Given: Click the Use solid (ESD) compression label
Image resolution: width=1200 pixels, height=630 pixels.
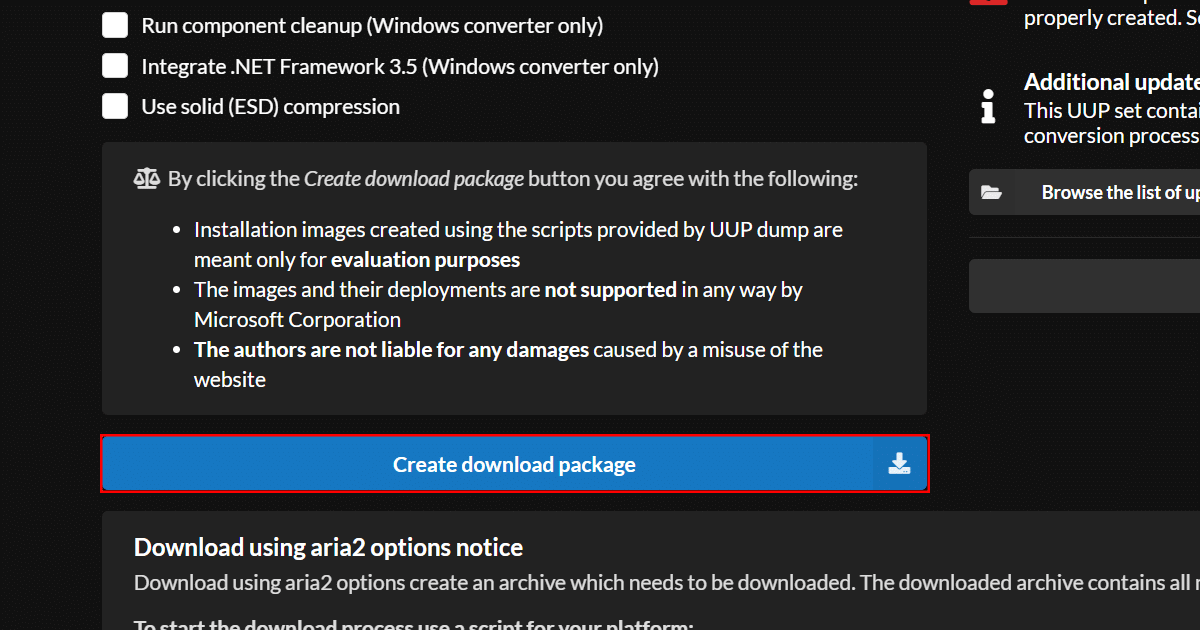Looking at the screenshot, I should (x=270, y=107).
